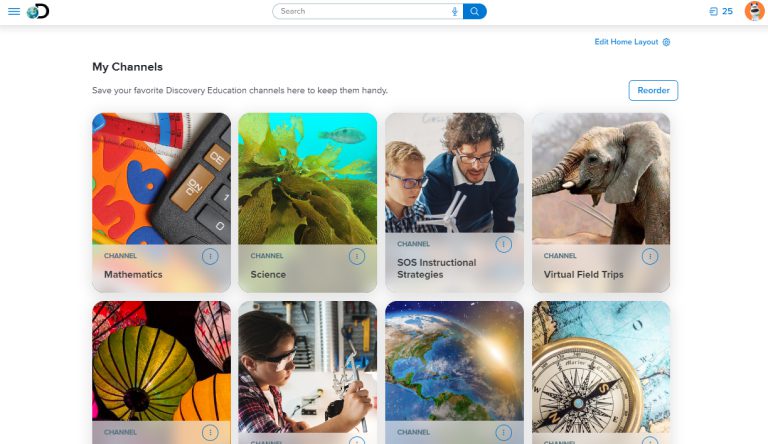Open Mathematics channel options menu
The image size is (768, 444).
coord(210,256)
